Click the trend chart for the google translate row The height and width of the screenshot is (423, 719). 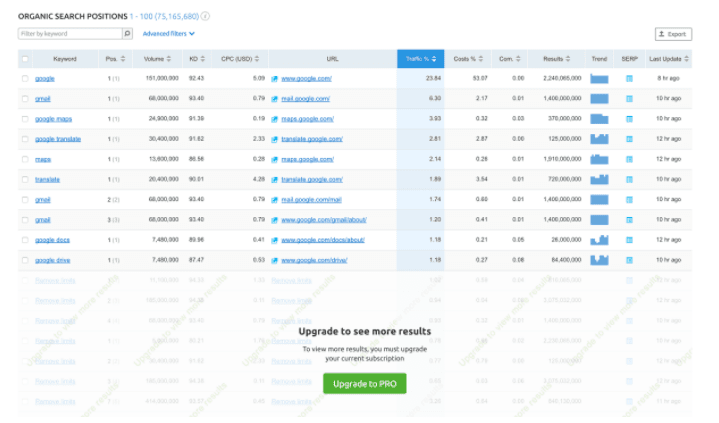pyautogui.click(x=599, y=139)
